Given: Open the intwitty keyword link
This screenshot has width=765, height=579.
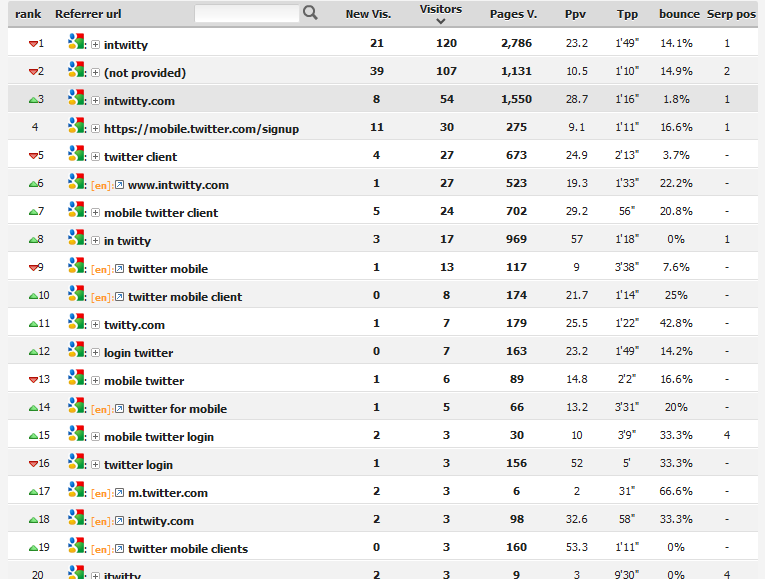Looking at the screenshot, I should pos(126,45).
